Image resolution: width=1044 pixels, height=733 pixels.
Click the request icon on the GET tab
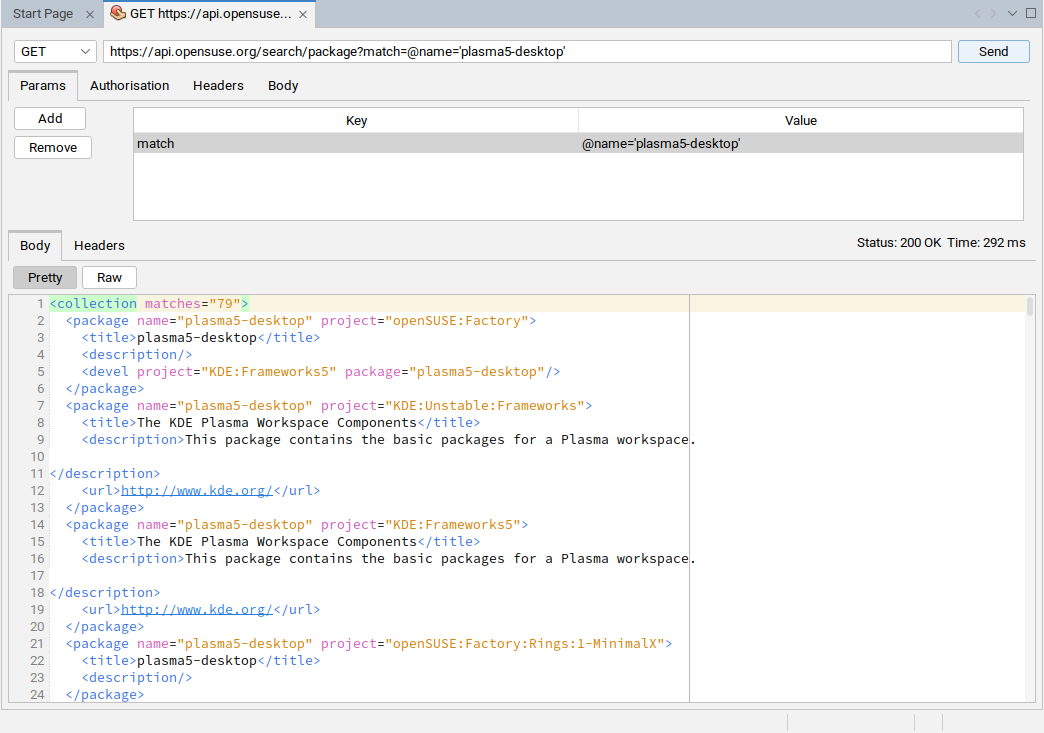pyautogui.click(x=118, y=13)
